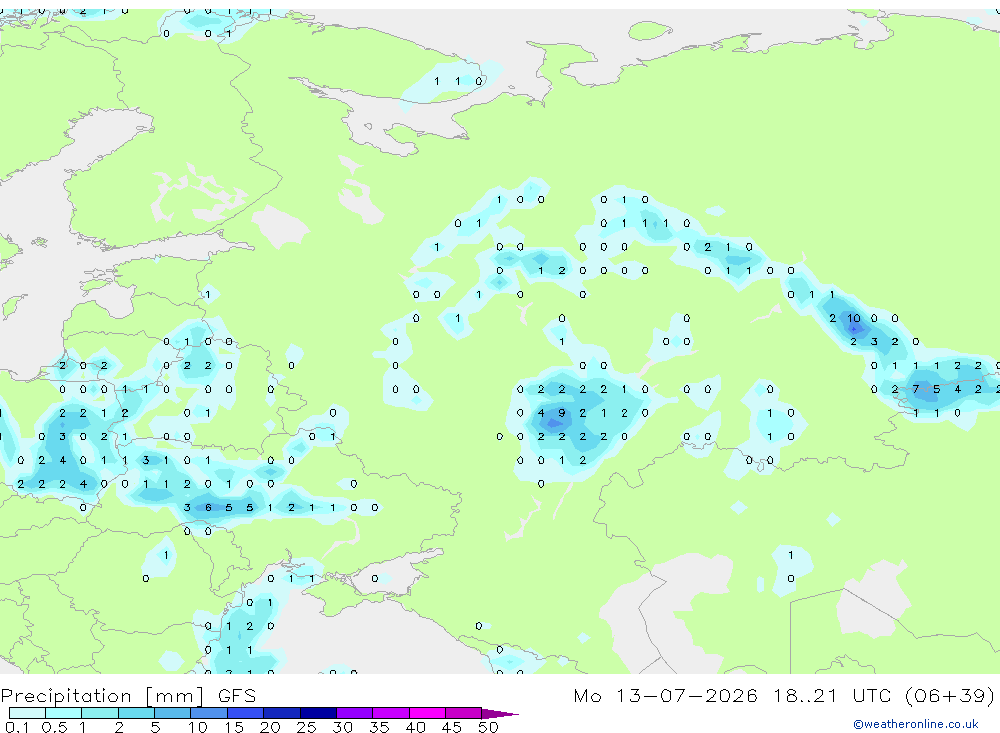Click the '40' legend scale label
Image resolution: width=1000 pixels, height=733 pixels.
(x=415, y=727)
